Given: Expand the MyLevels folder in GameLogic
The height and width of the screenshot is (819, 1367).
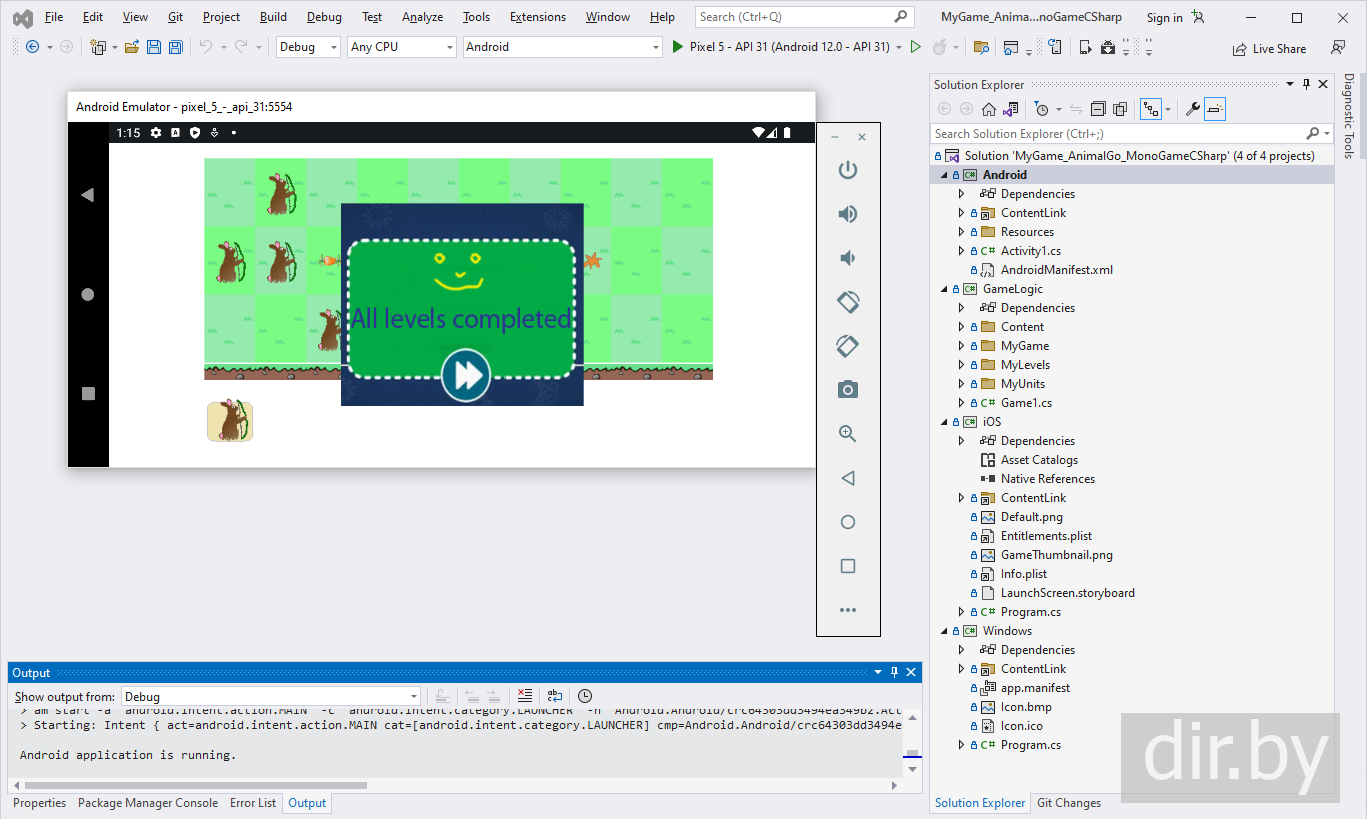Looking at the screenshot, I should (x=962, y=365).
